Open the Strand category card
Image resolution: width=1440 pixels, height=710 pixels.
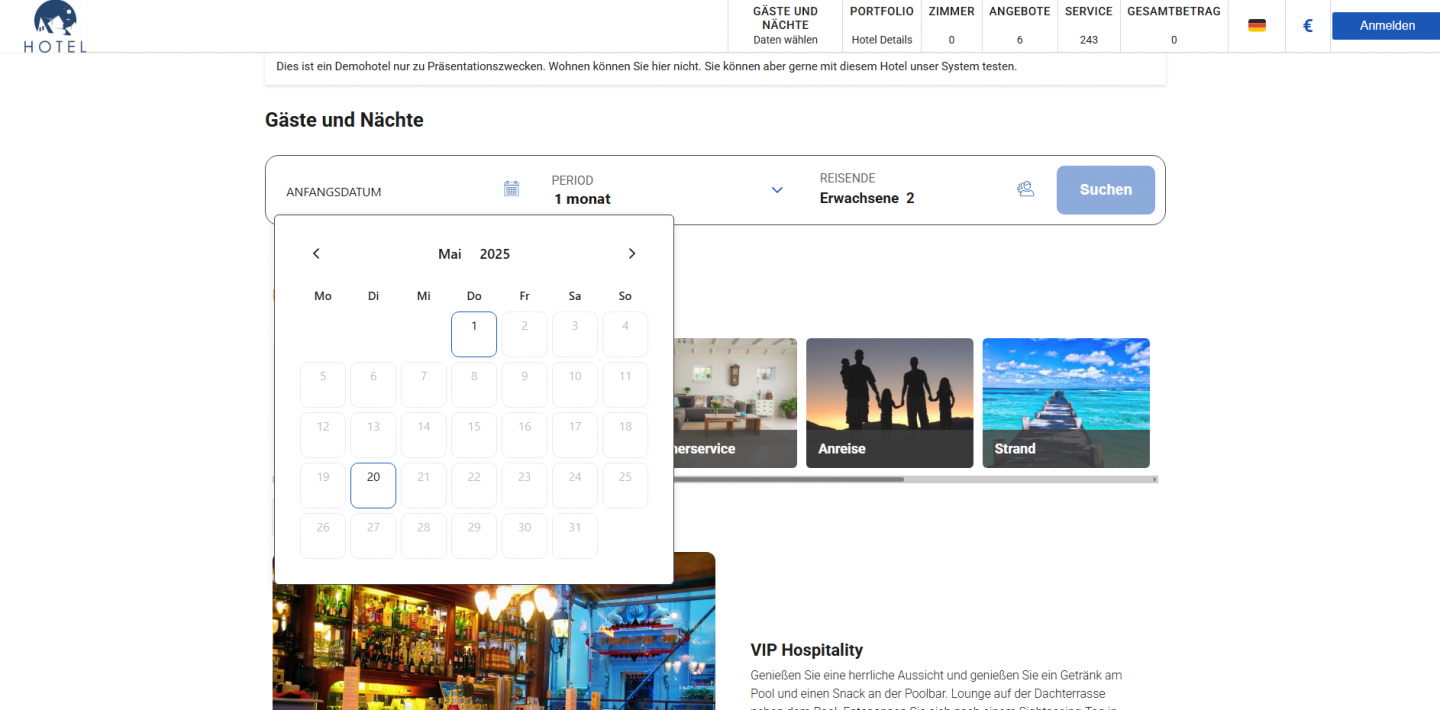[x=1066, y=403]
